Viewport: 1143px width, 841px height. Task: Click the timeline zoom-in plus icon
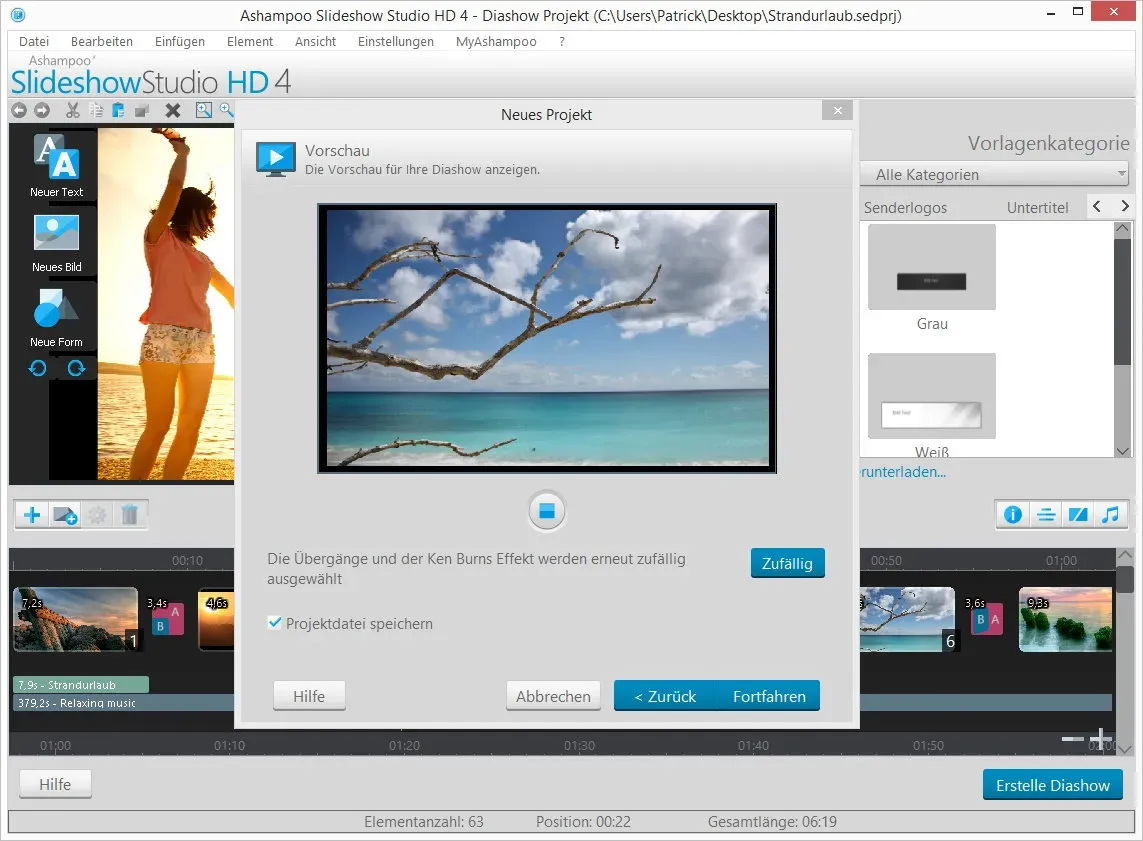[1101, 739]
